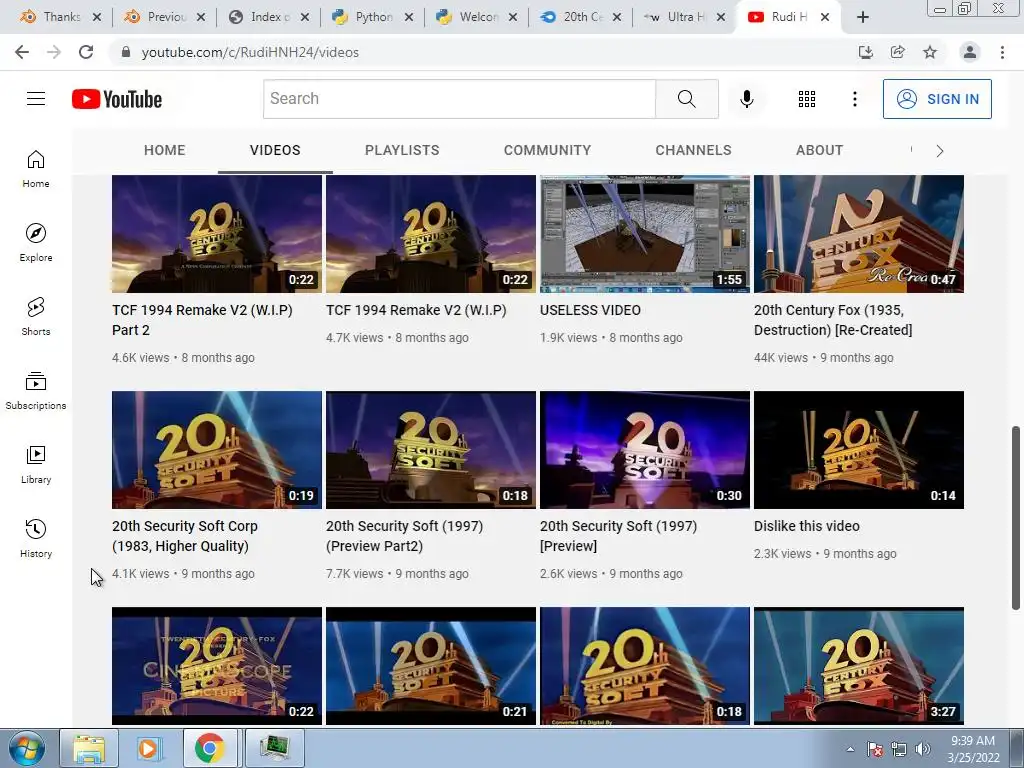
Task: Select the VIDEOS channel tab
Action: coord(275,150)
